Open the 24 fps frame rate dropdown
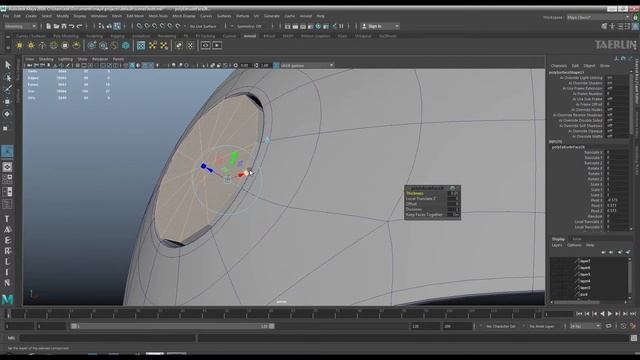Screen dimensions: 640x360 585,326
